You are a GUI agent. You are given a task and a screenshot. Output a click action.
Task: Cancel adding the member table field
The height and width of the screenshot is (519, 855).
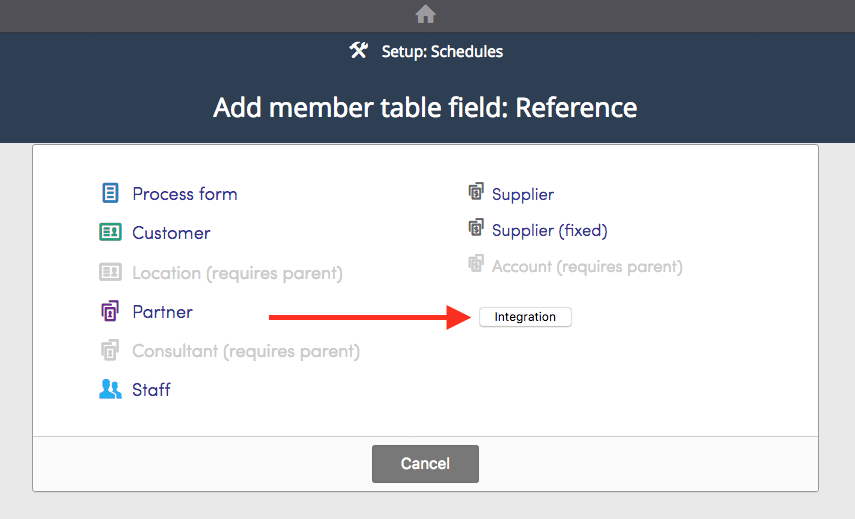(425, 463)
